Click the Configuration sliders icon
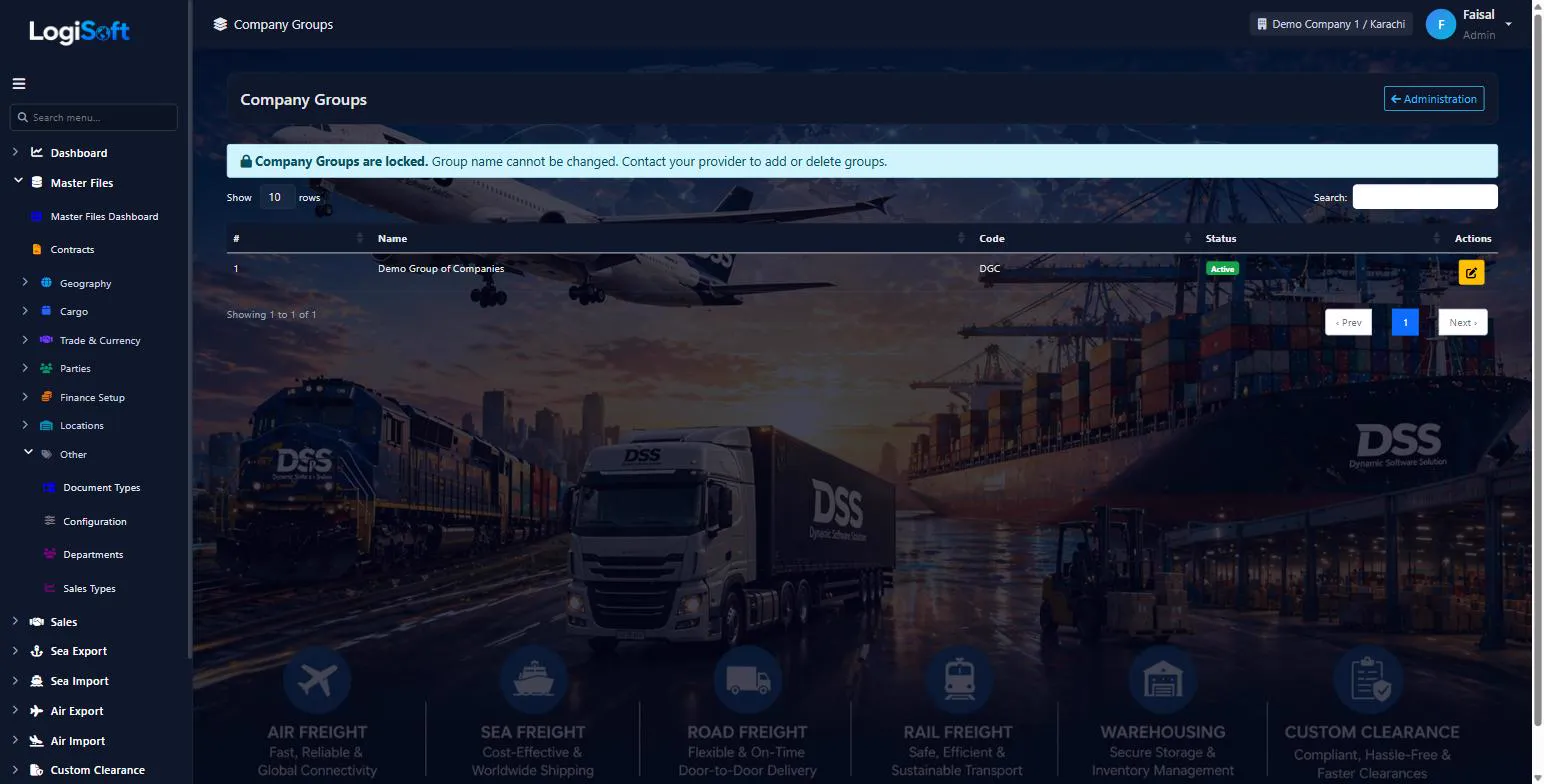The image size is (1544, 784). [49, 521]
